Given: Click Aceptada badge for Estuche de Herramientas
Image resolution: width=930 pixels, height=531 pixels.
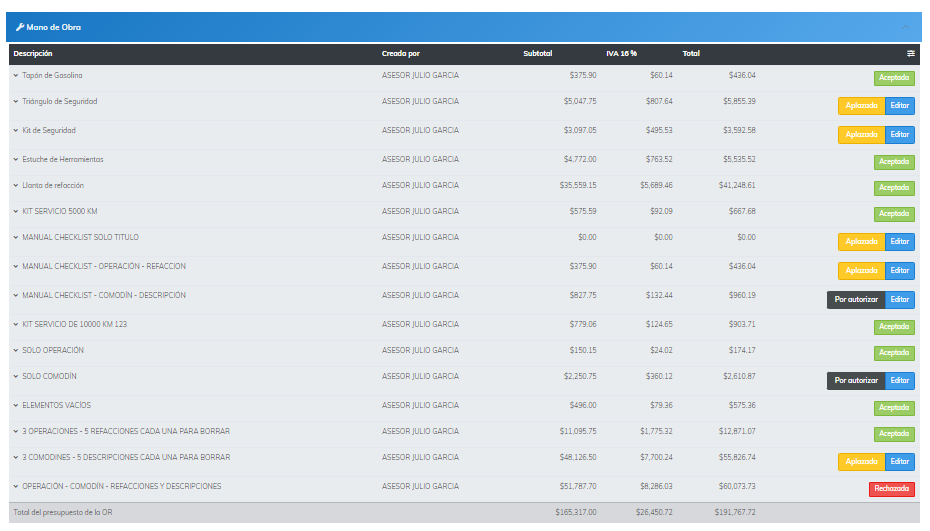Looking at the screenshot, I should (x=894, y=162).
